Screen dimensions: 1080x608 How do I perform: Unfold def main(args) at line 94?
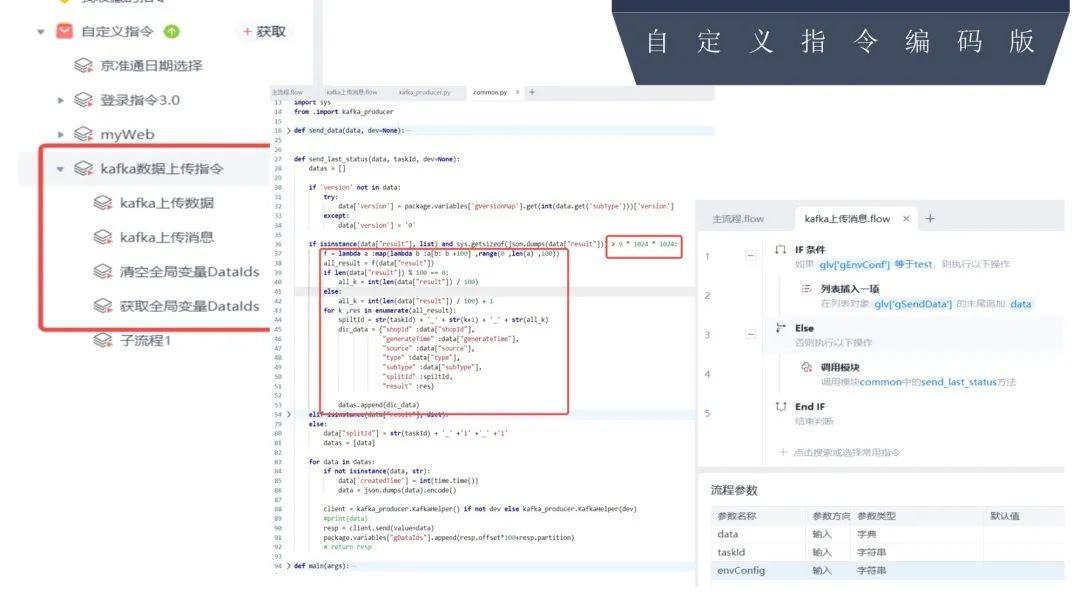[289, 566]
